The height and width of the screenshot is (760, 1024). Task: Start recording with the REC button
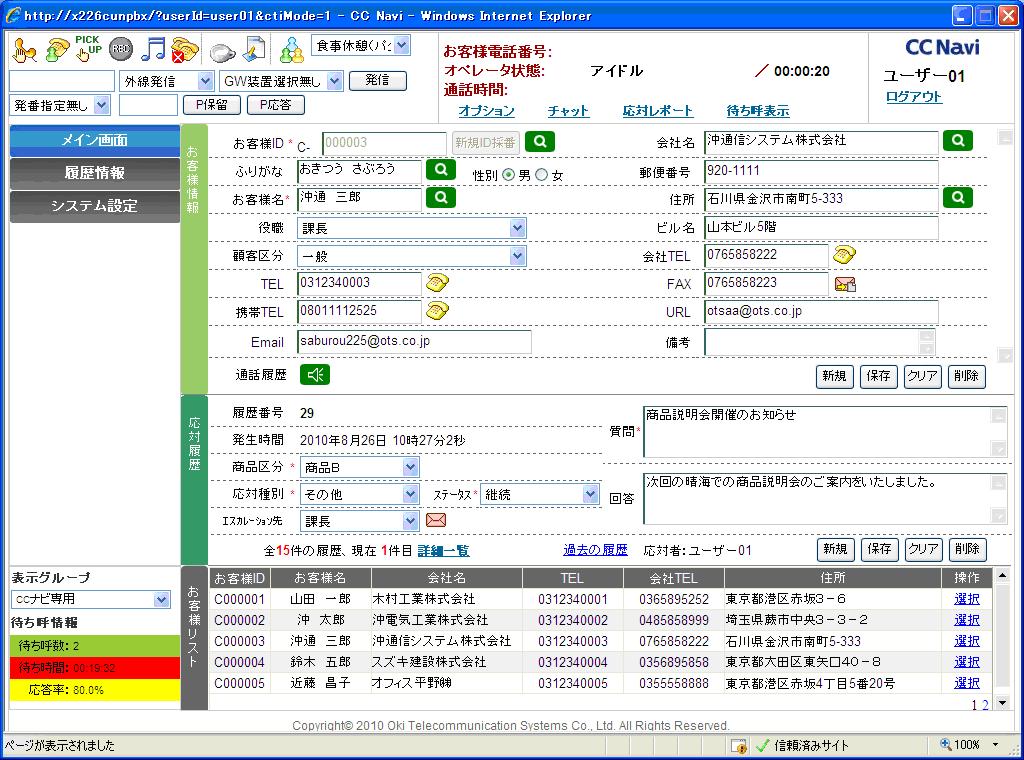[121, 49]
